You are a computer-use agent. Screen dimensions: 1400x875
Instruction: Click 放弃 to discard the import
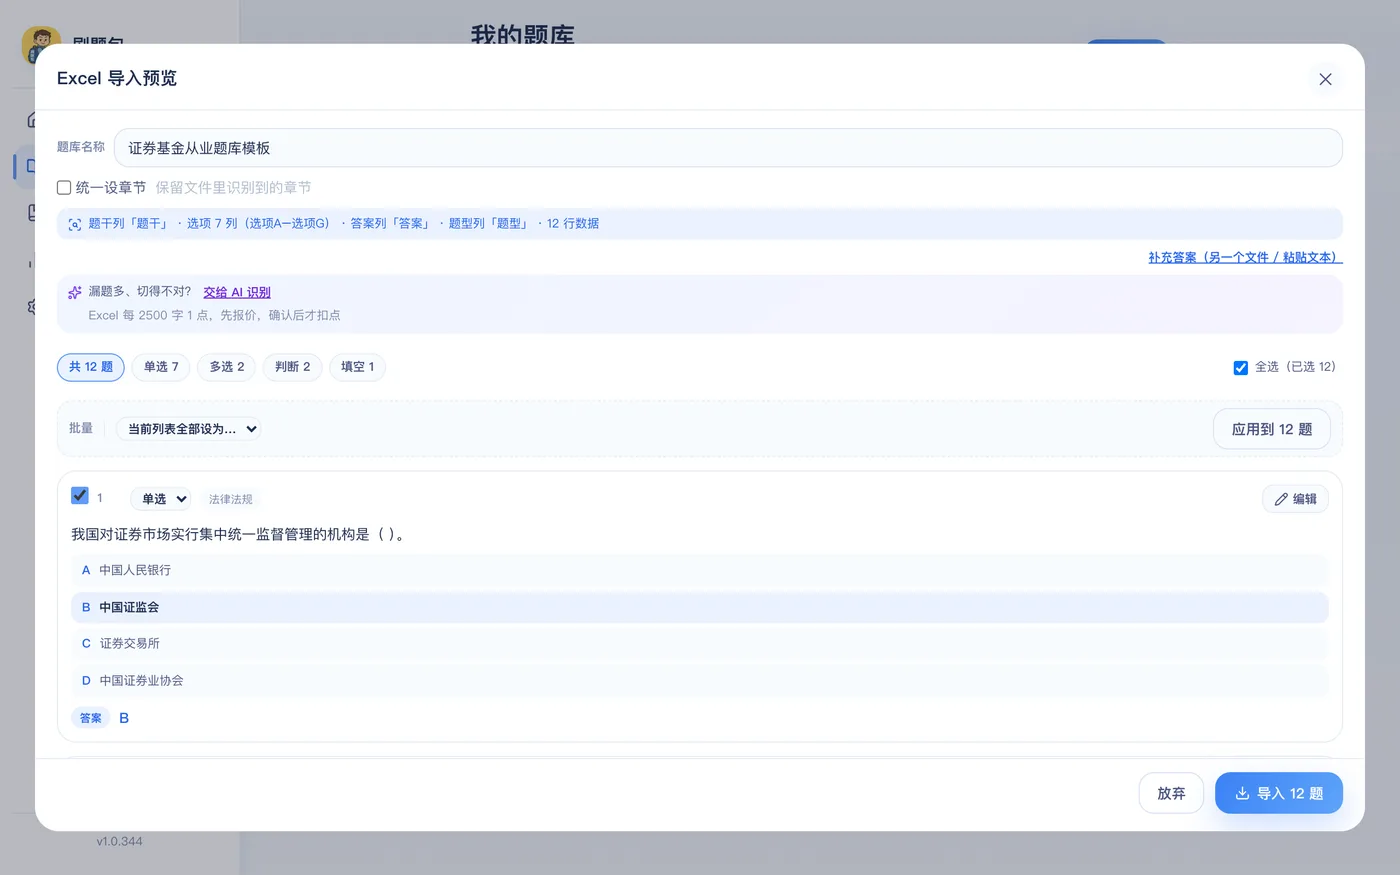pyautogui.click(x=1171, y=793)
